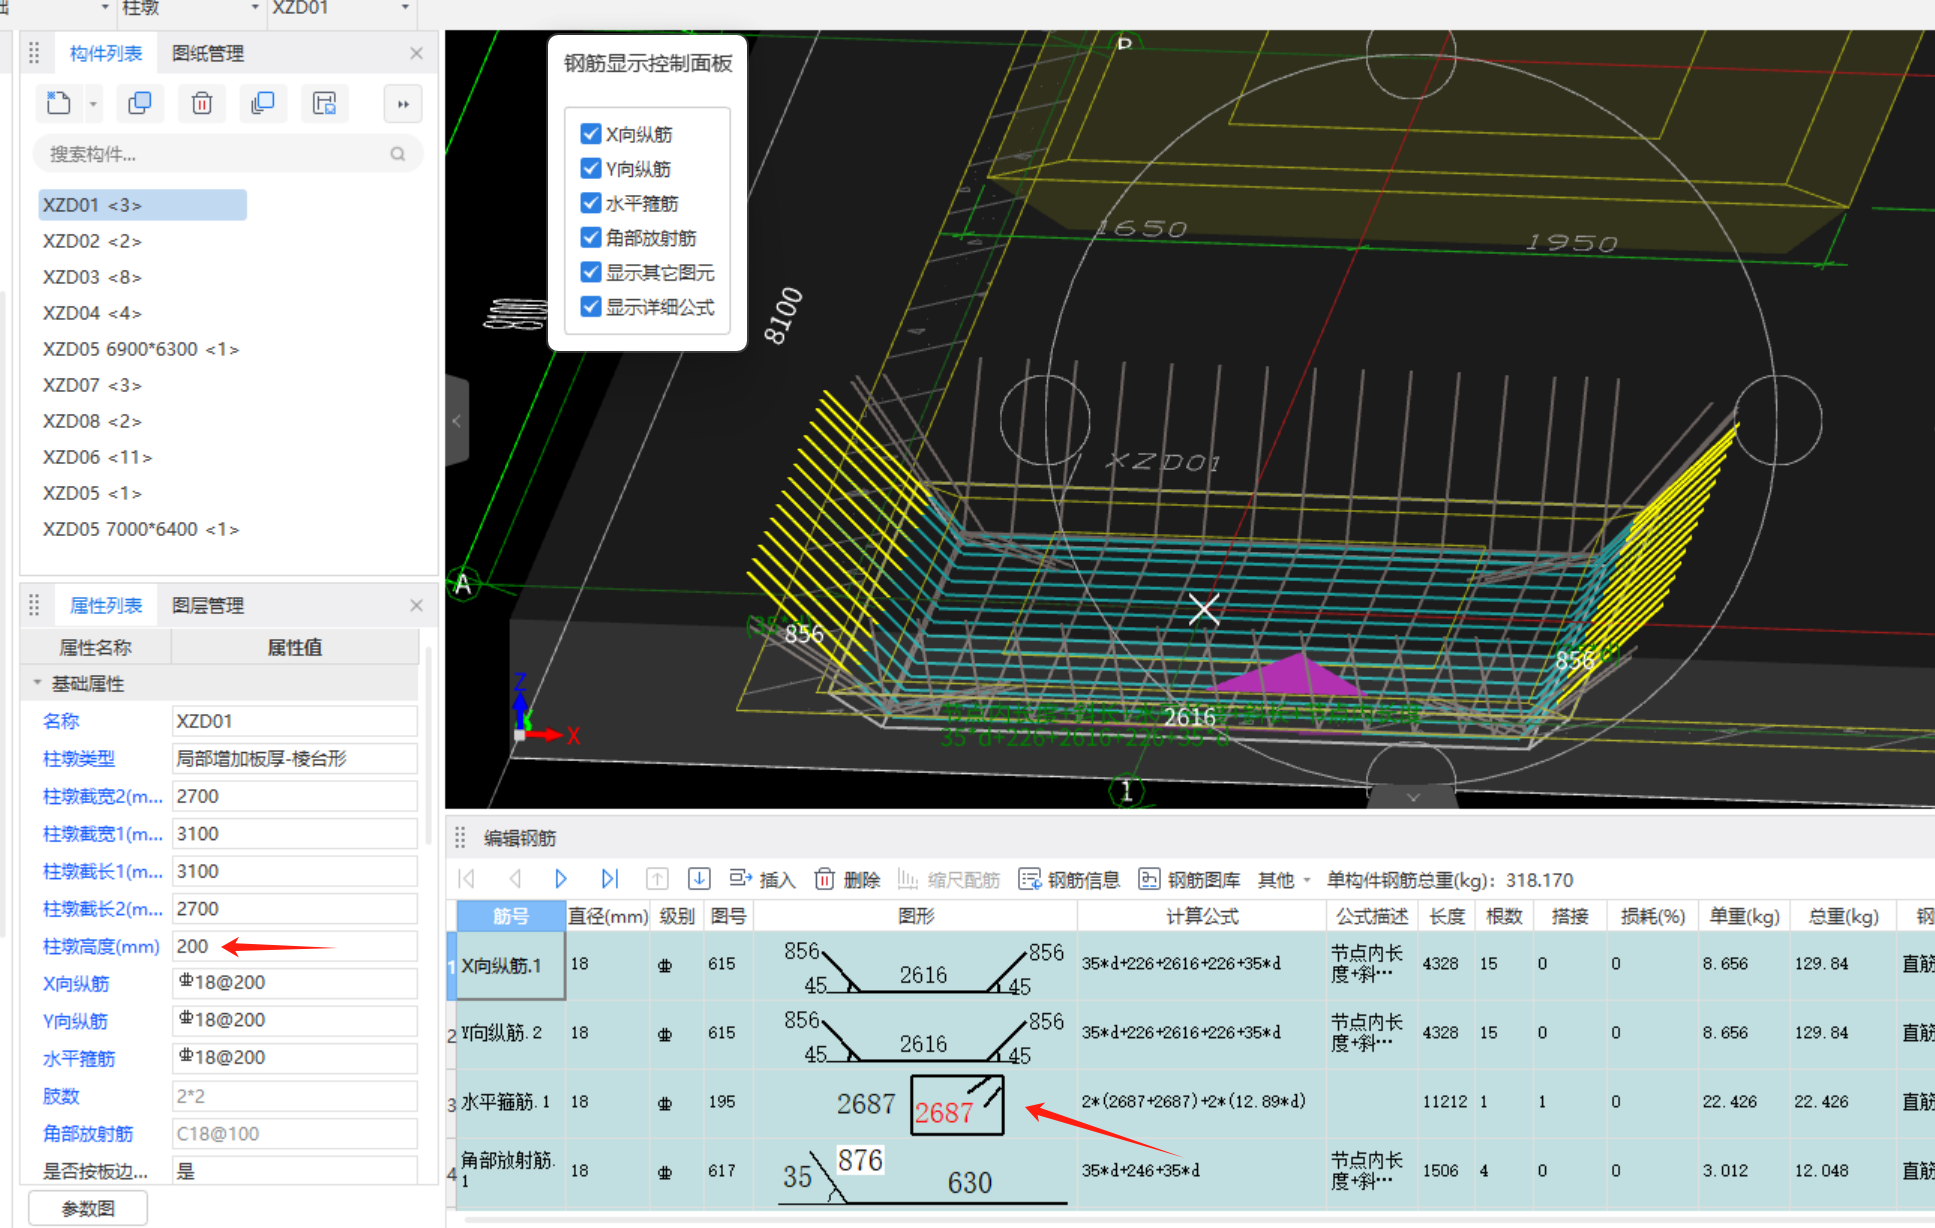Expand more component list toolbar options

coord(403,104)
